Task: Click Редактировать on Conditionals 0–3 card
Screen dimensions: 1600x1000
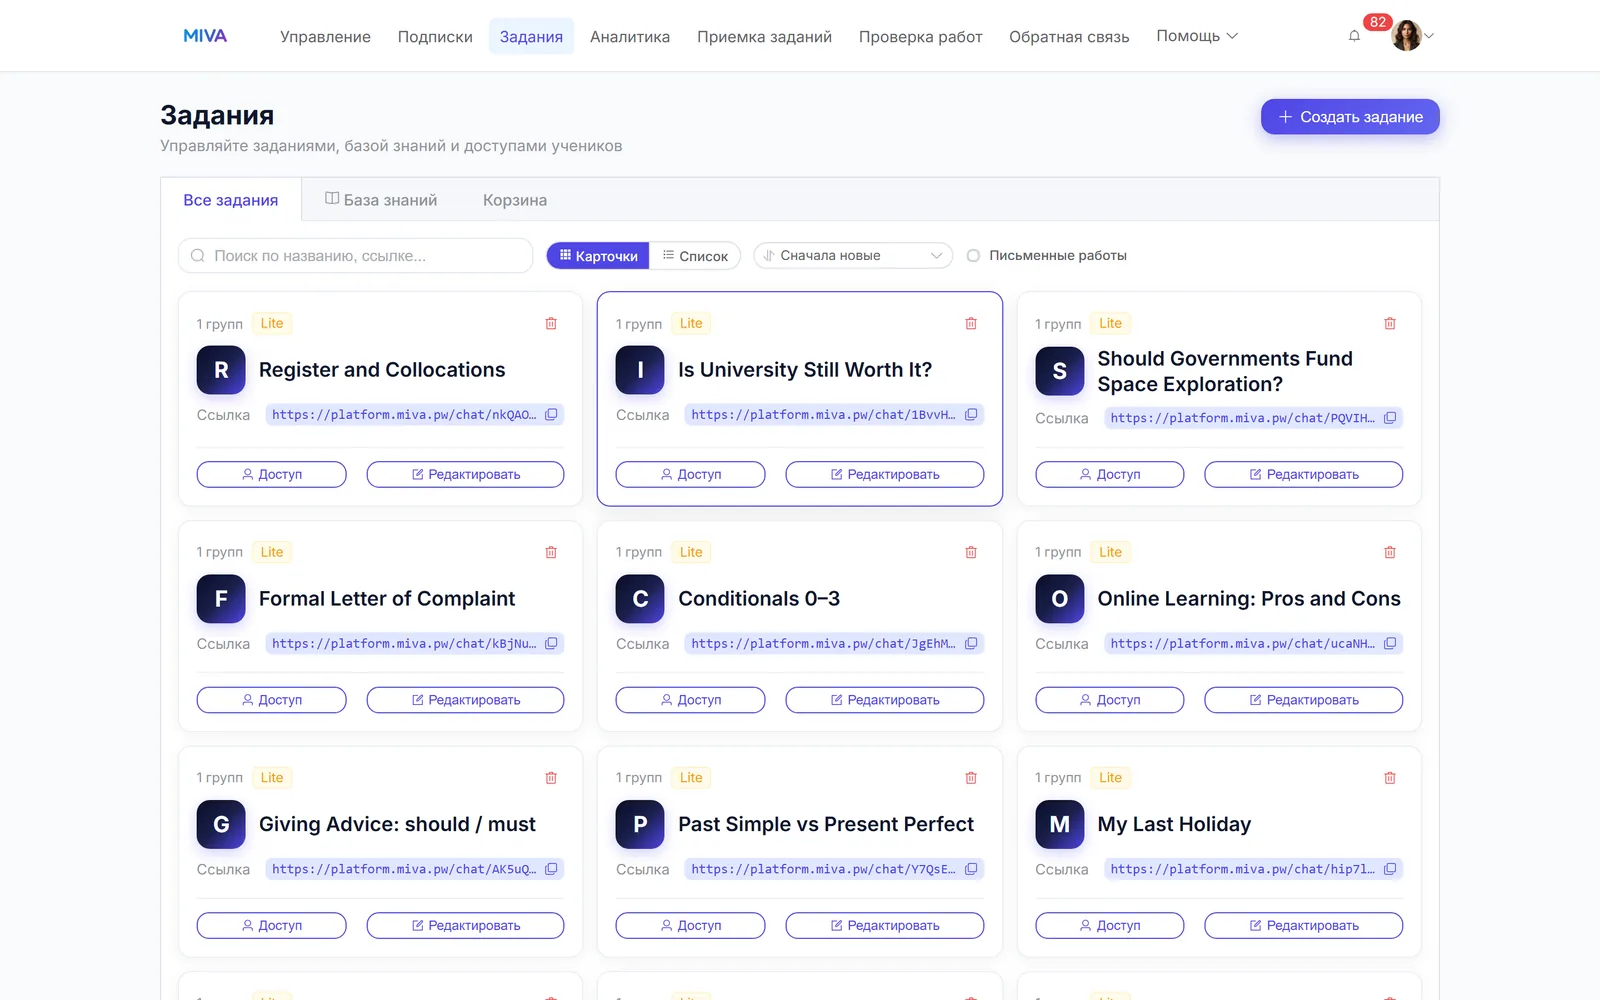Action: tap(885, 700)
